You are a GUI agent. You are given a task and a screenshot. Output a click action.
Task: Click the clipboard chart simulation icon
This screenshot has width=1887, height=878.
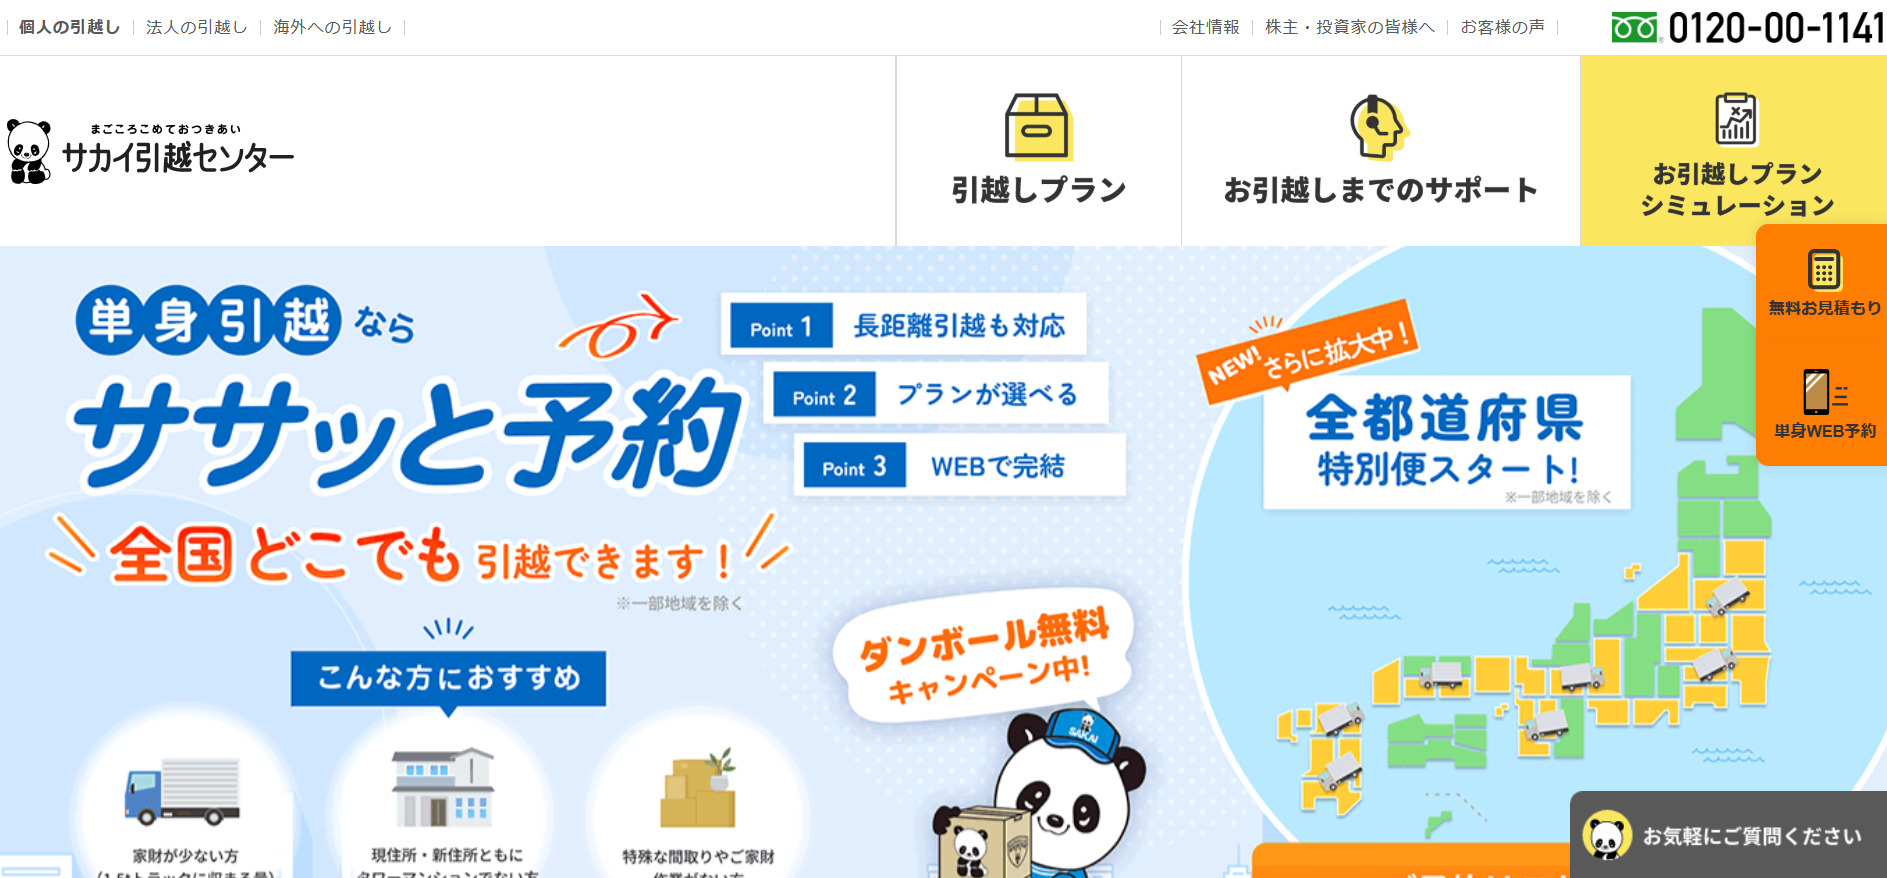(x=1736, y=119)
